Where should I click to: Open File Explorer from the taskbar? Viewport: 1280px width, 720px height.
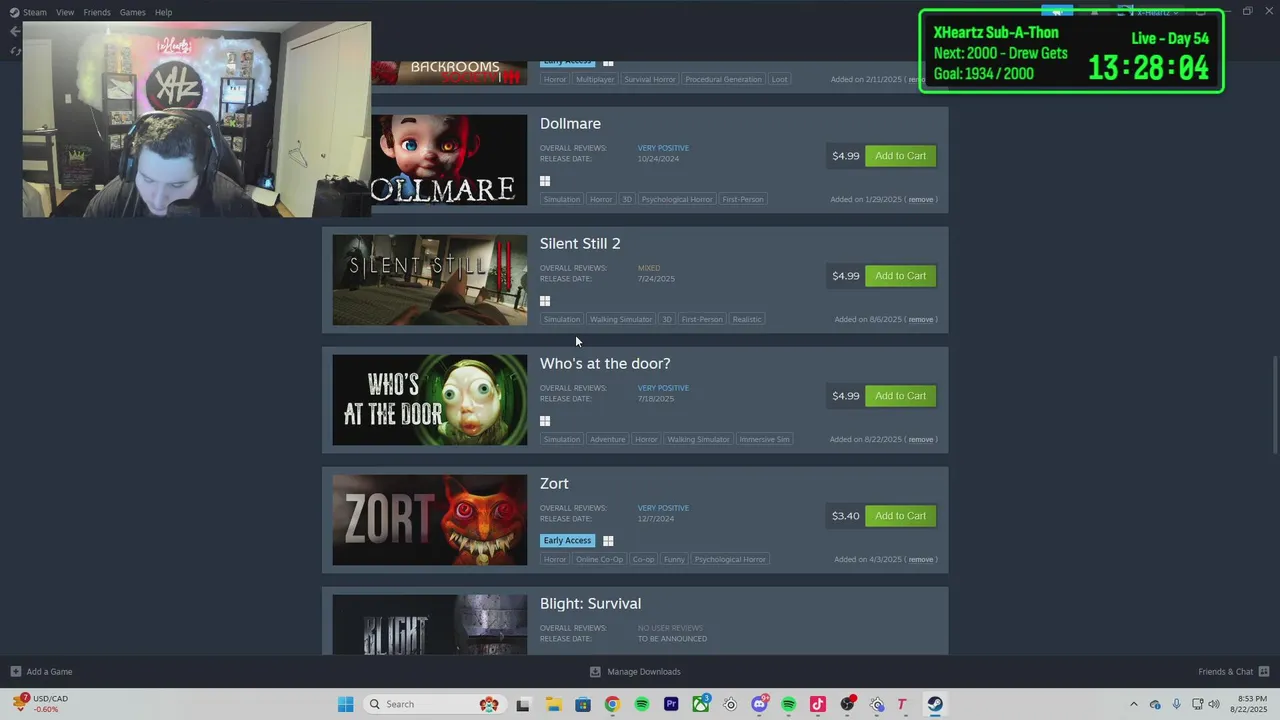[x=553, y=704]
